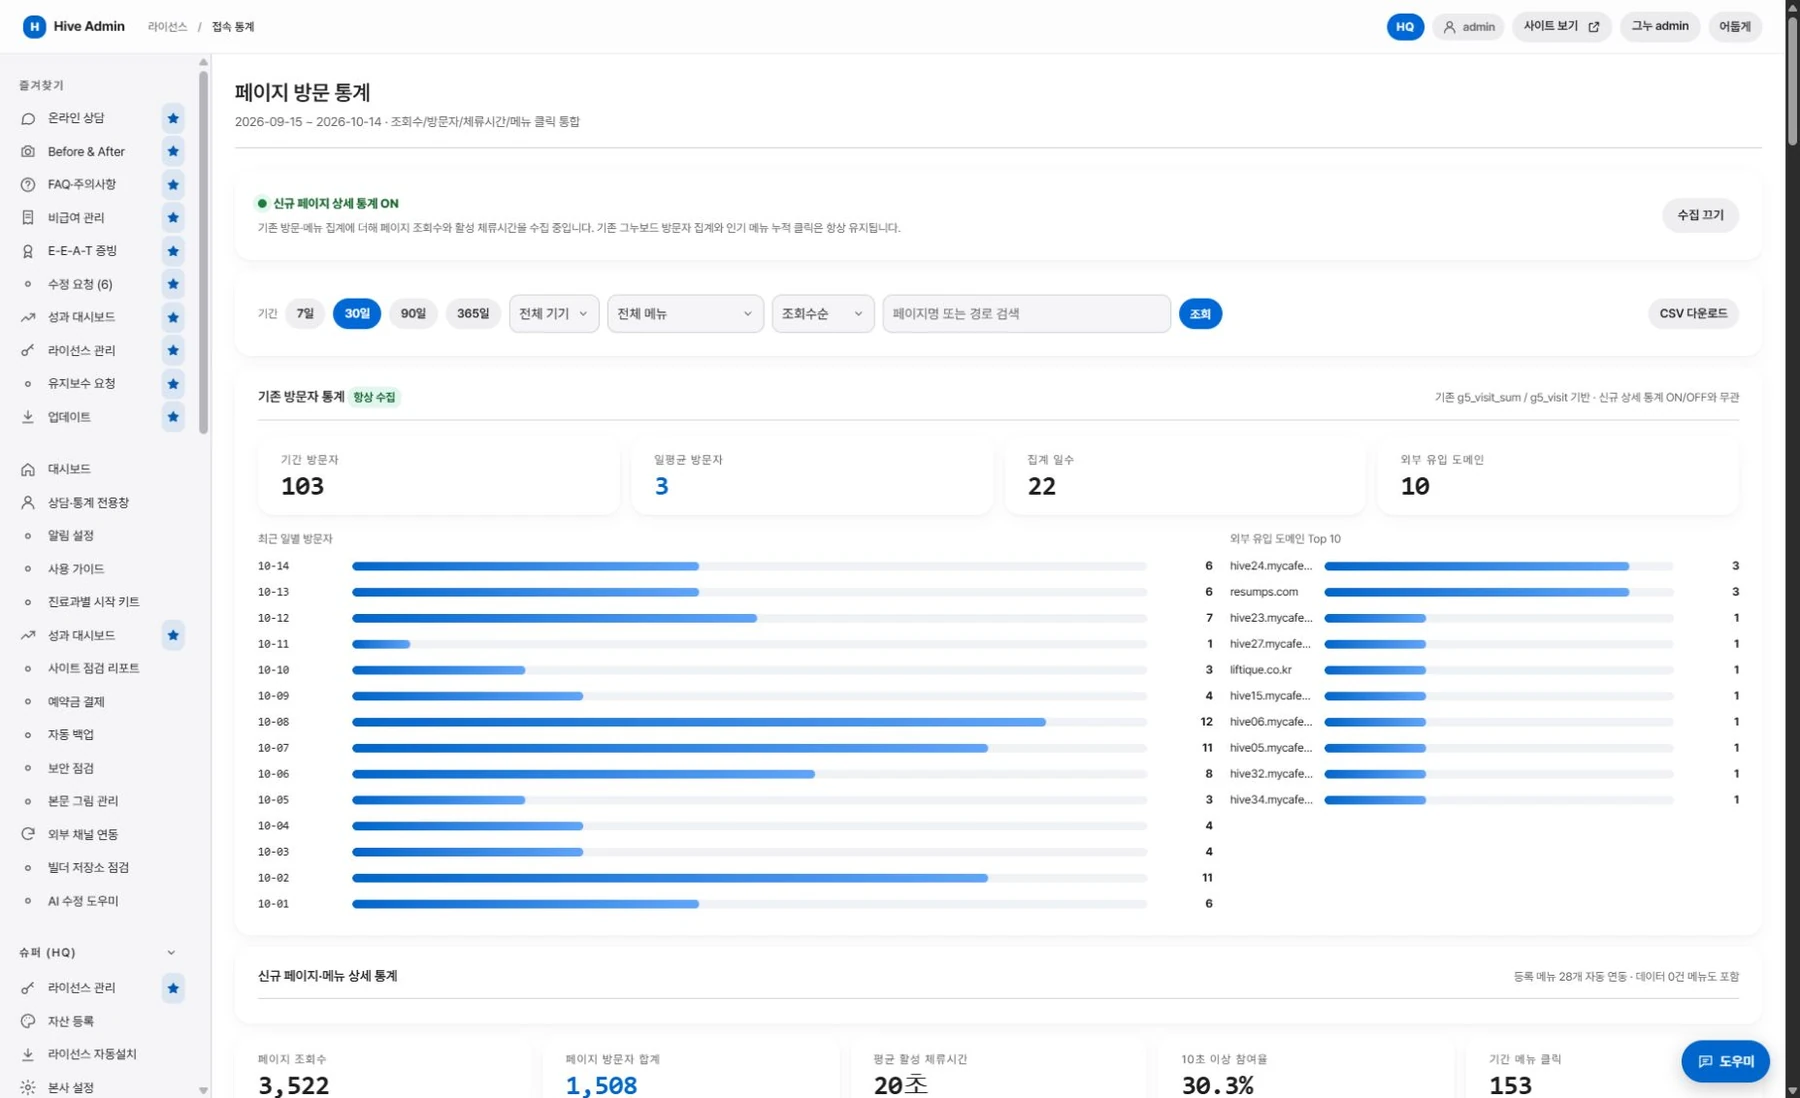The height and width of the screenshot is (1098, 1800).
Task: Select the 30일 period tab
Action: pyautogui.click(x=357, y=314)
